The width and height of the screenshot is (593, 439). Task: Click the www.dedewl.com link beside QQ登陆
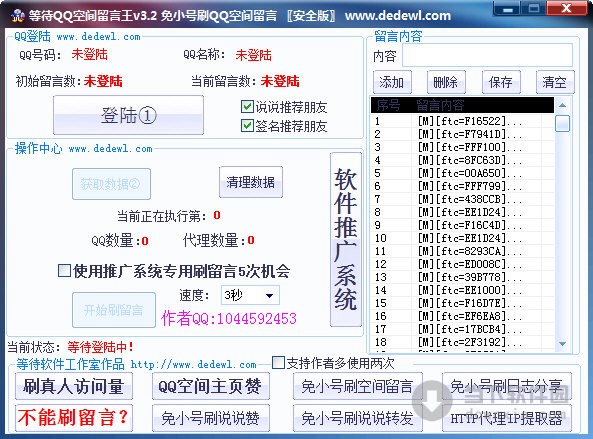point(98,37)
